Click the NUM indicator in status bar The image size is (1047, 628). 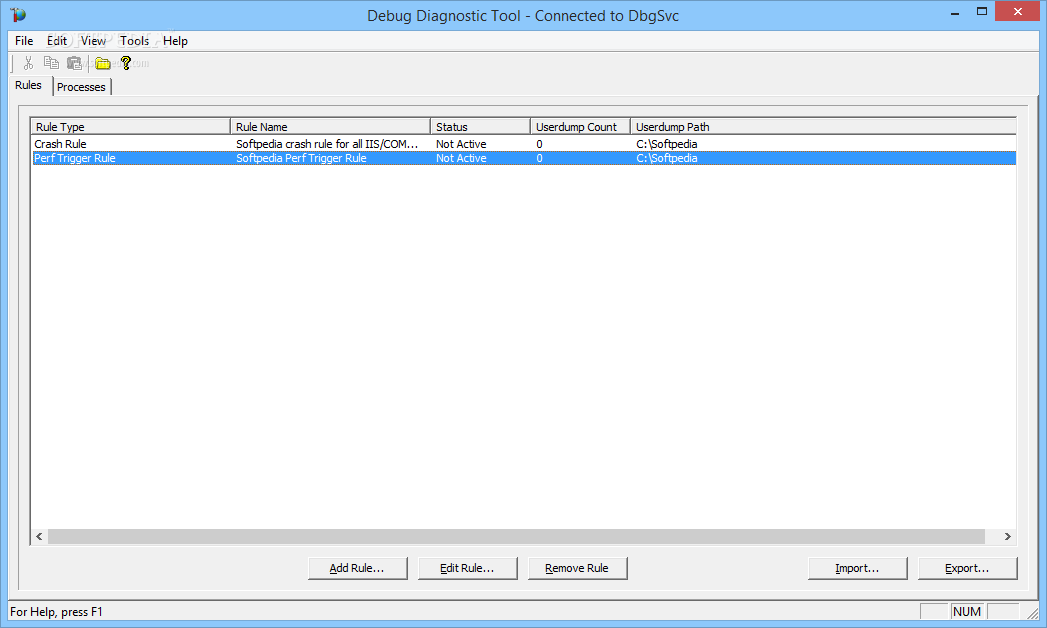click(x=967, y=611)
